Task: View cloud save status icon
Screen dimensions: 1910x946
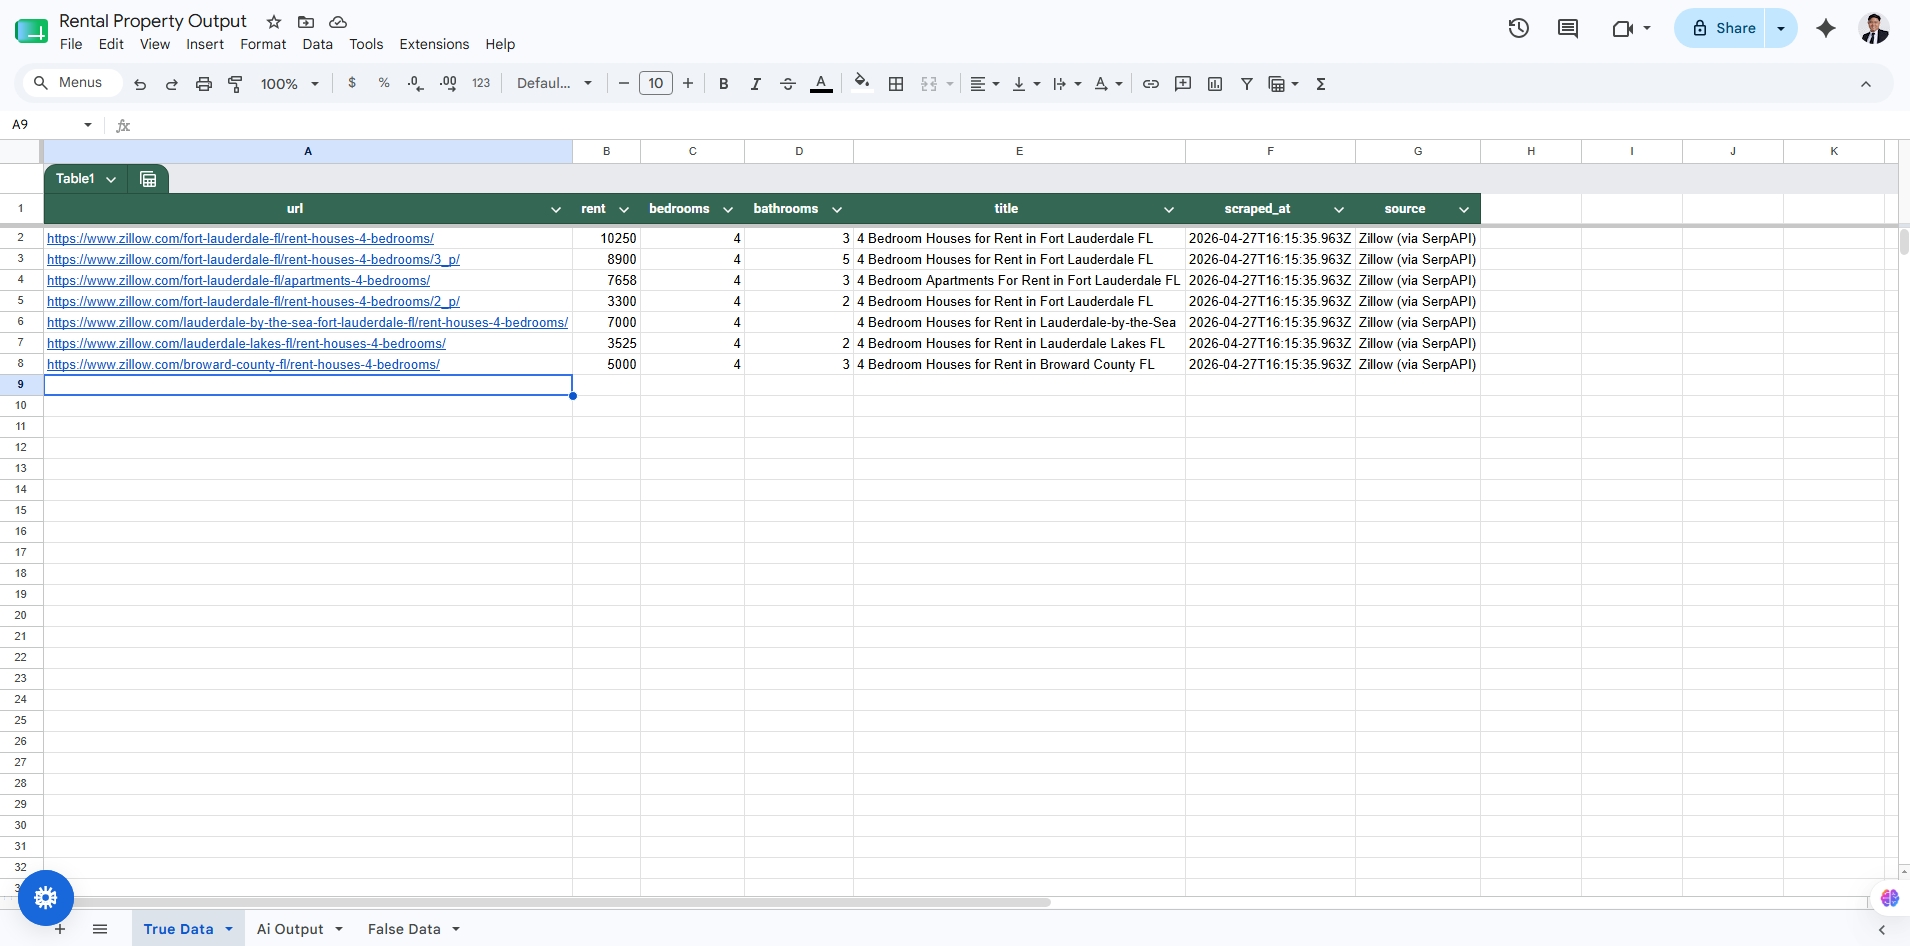Action: coord(338,22)
